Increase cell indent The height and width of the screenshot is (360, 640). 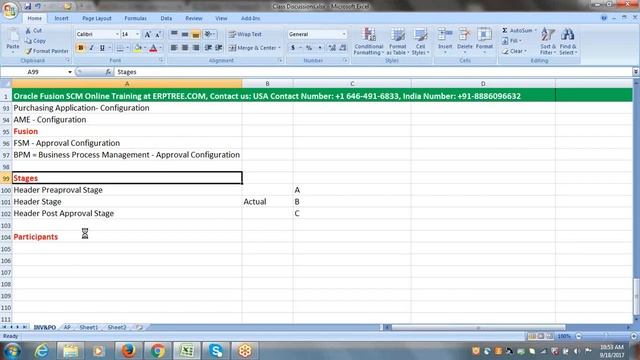[219, 48]
